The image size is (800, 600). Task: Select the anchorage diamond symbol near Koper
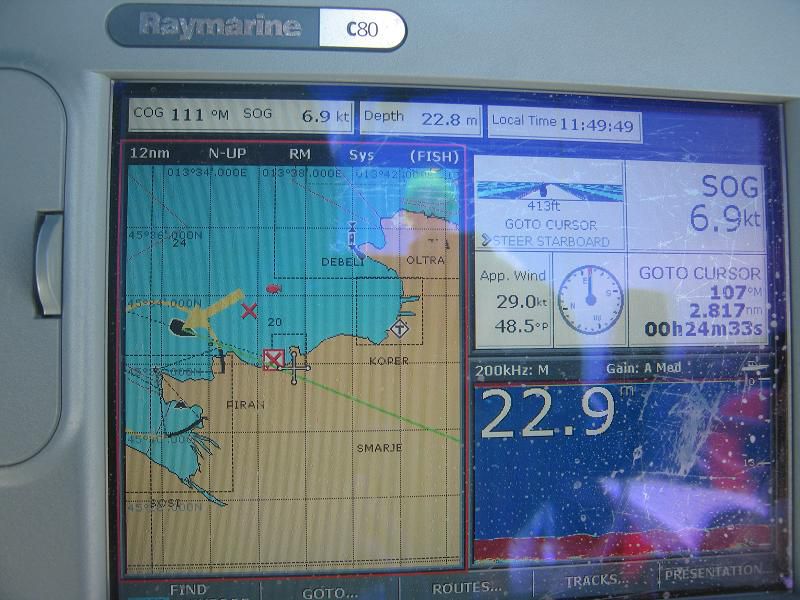coord(400,328)
